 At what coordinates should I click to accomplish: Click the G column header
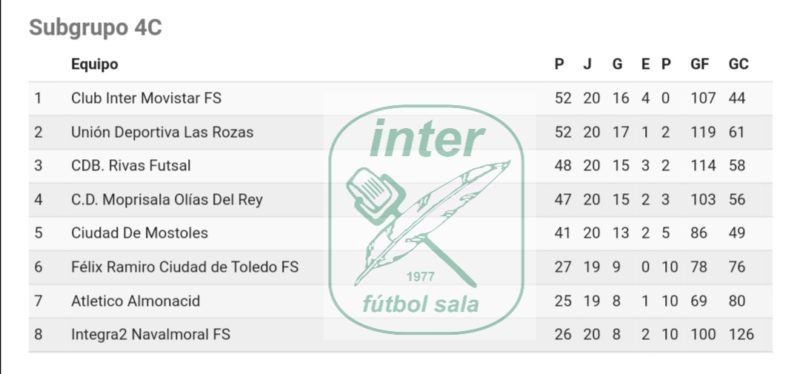pos(617,64)
